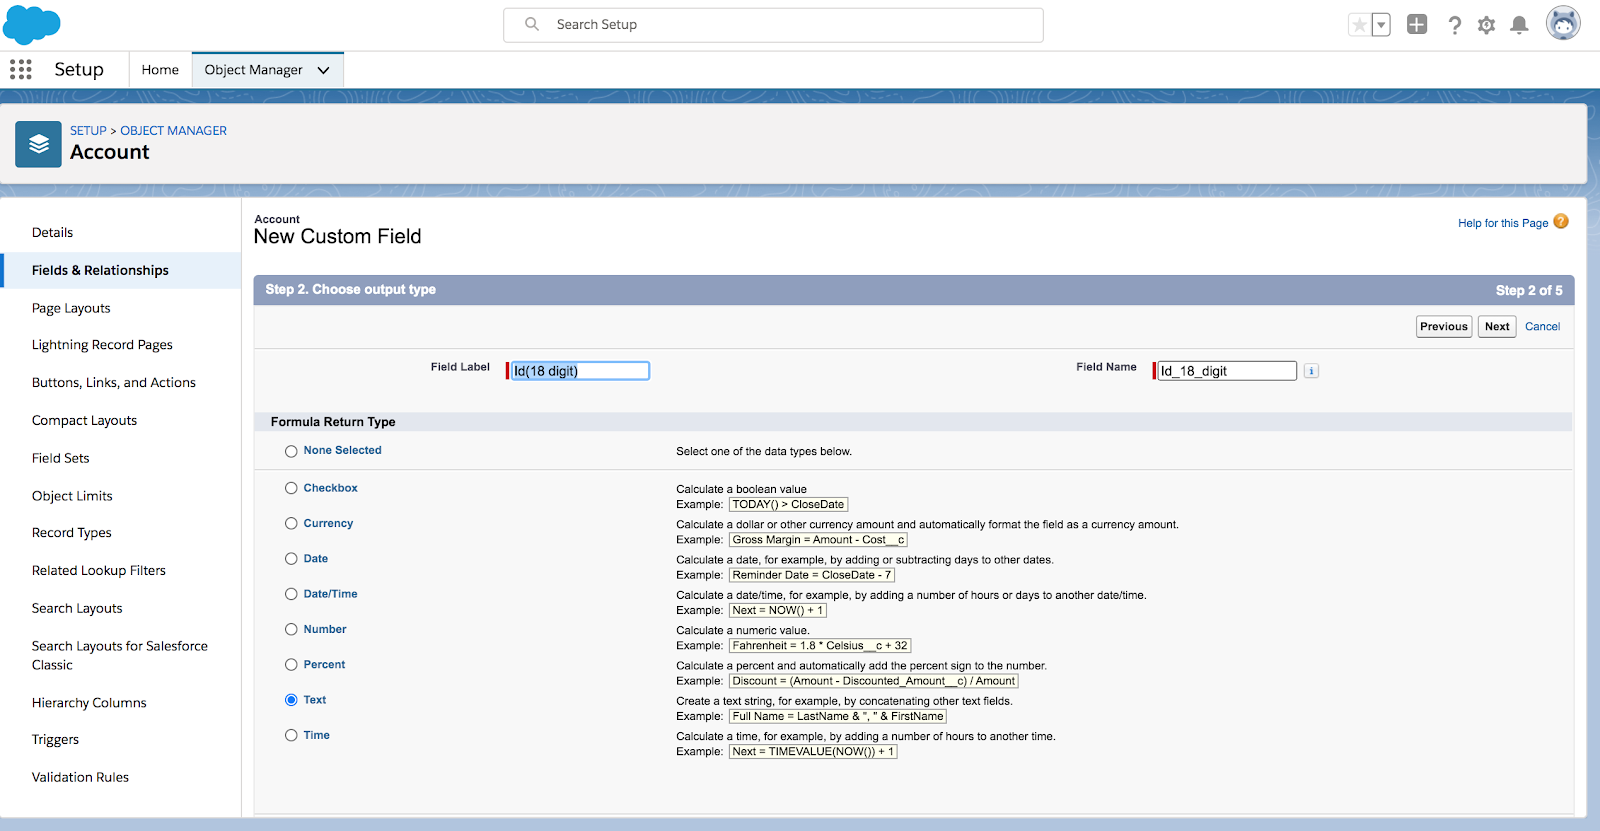Open the Notifications bell
The image size is (1600, 831).
pos(1519,25)
